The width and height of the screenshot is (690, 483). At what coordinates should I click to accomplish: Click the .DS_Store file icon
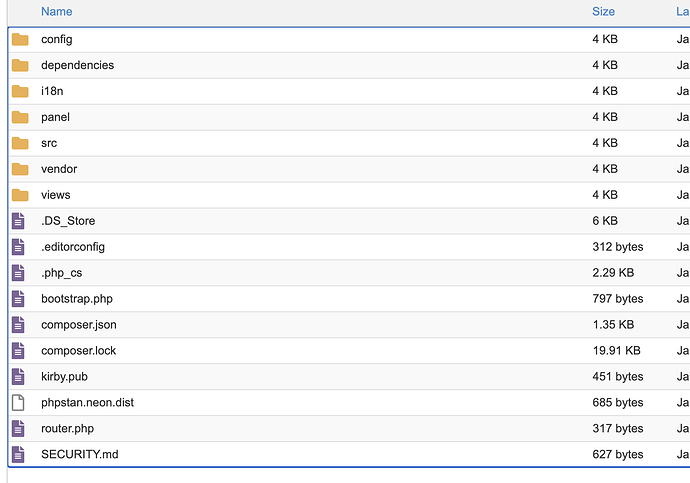18,221
